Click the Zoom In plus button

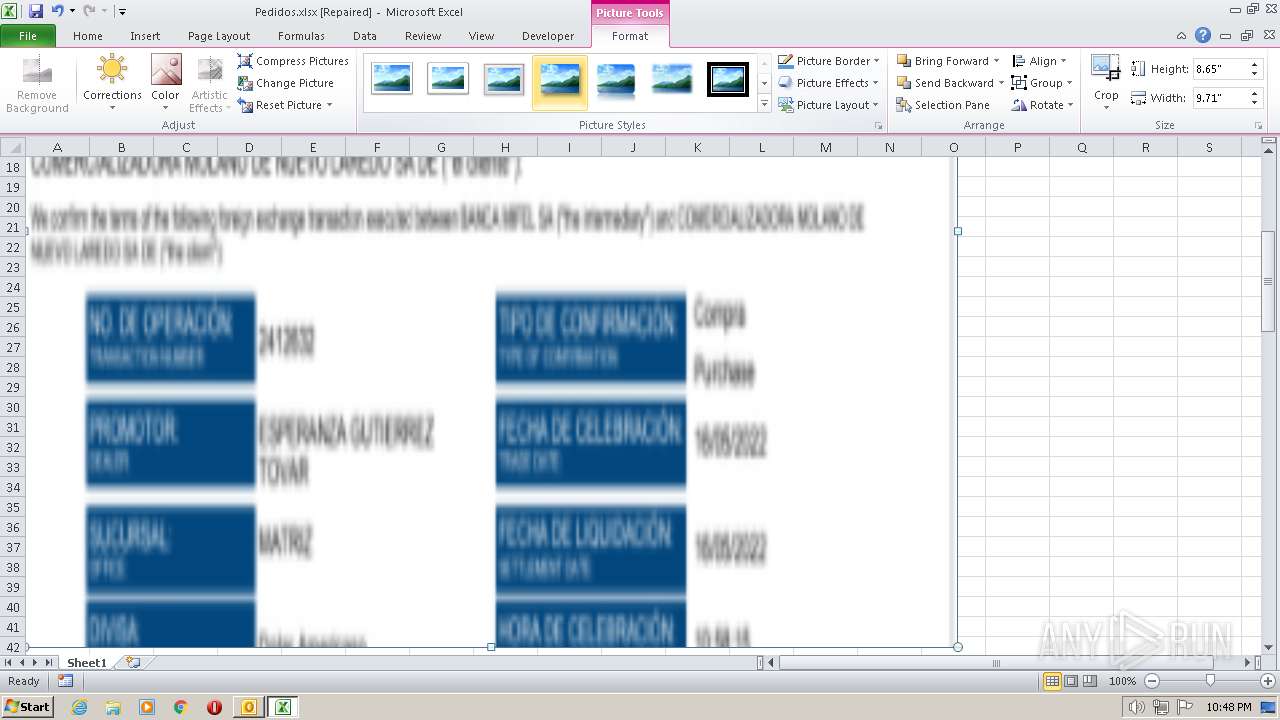1268,681
